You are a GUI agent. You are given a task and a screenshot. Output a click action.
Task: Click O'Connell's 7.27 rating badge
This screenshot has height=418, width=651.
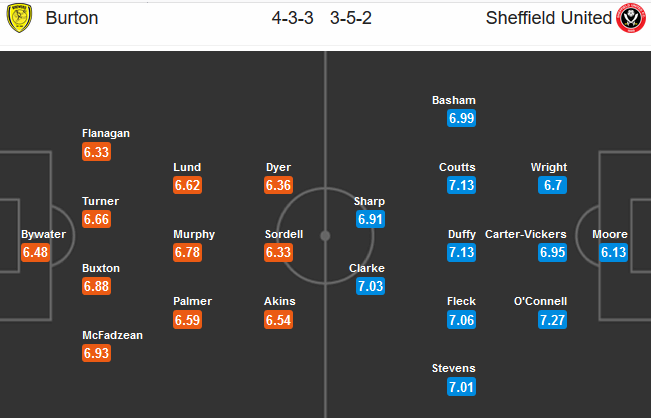click(x=553, y=319)
